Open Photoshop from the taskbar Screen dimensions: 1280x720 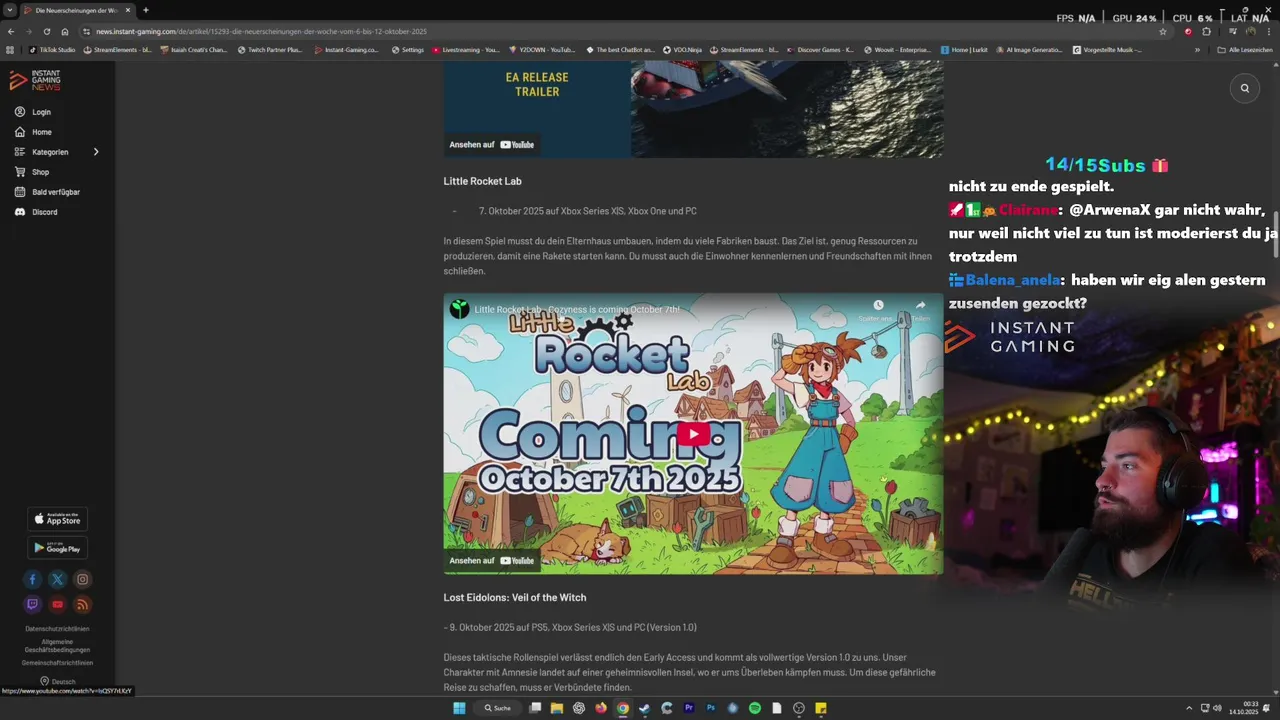(711, 708)
